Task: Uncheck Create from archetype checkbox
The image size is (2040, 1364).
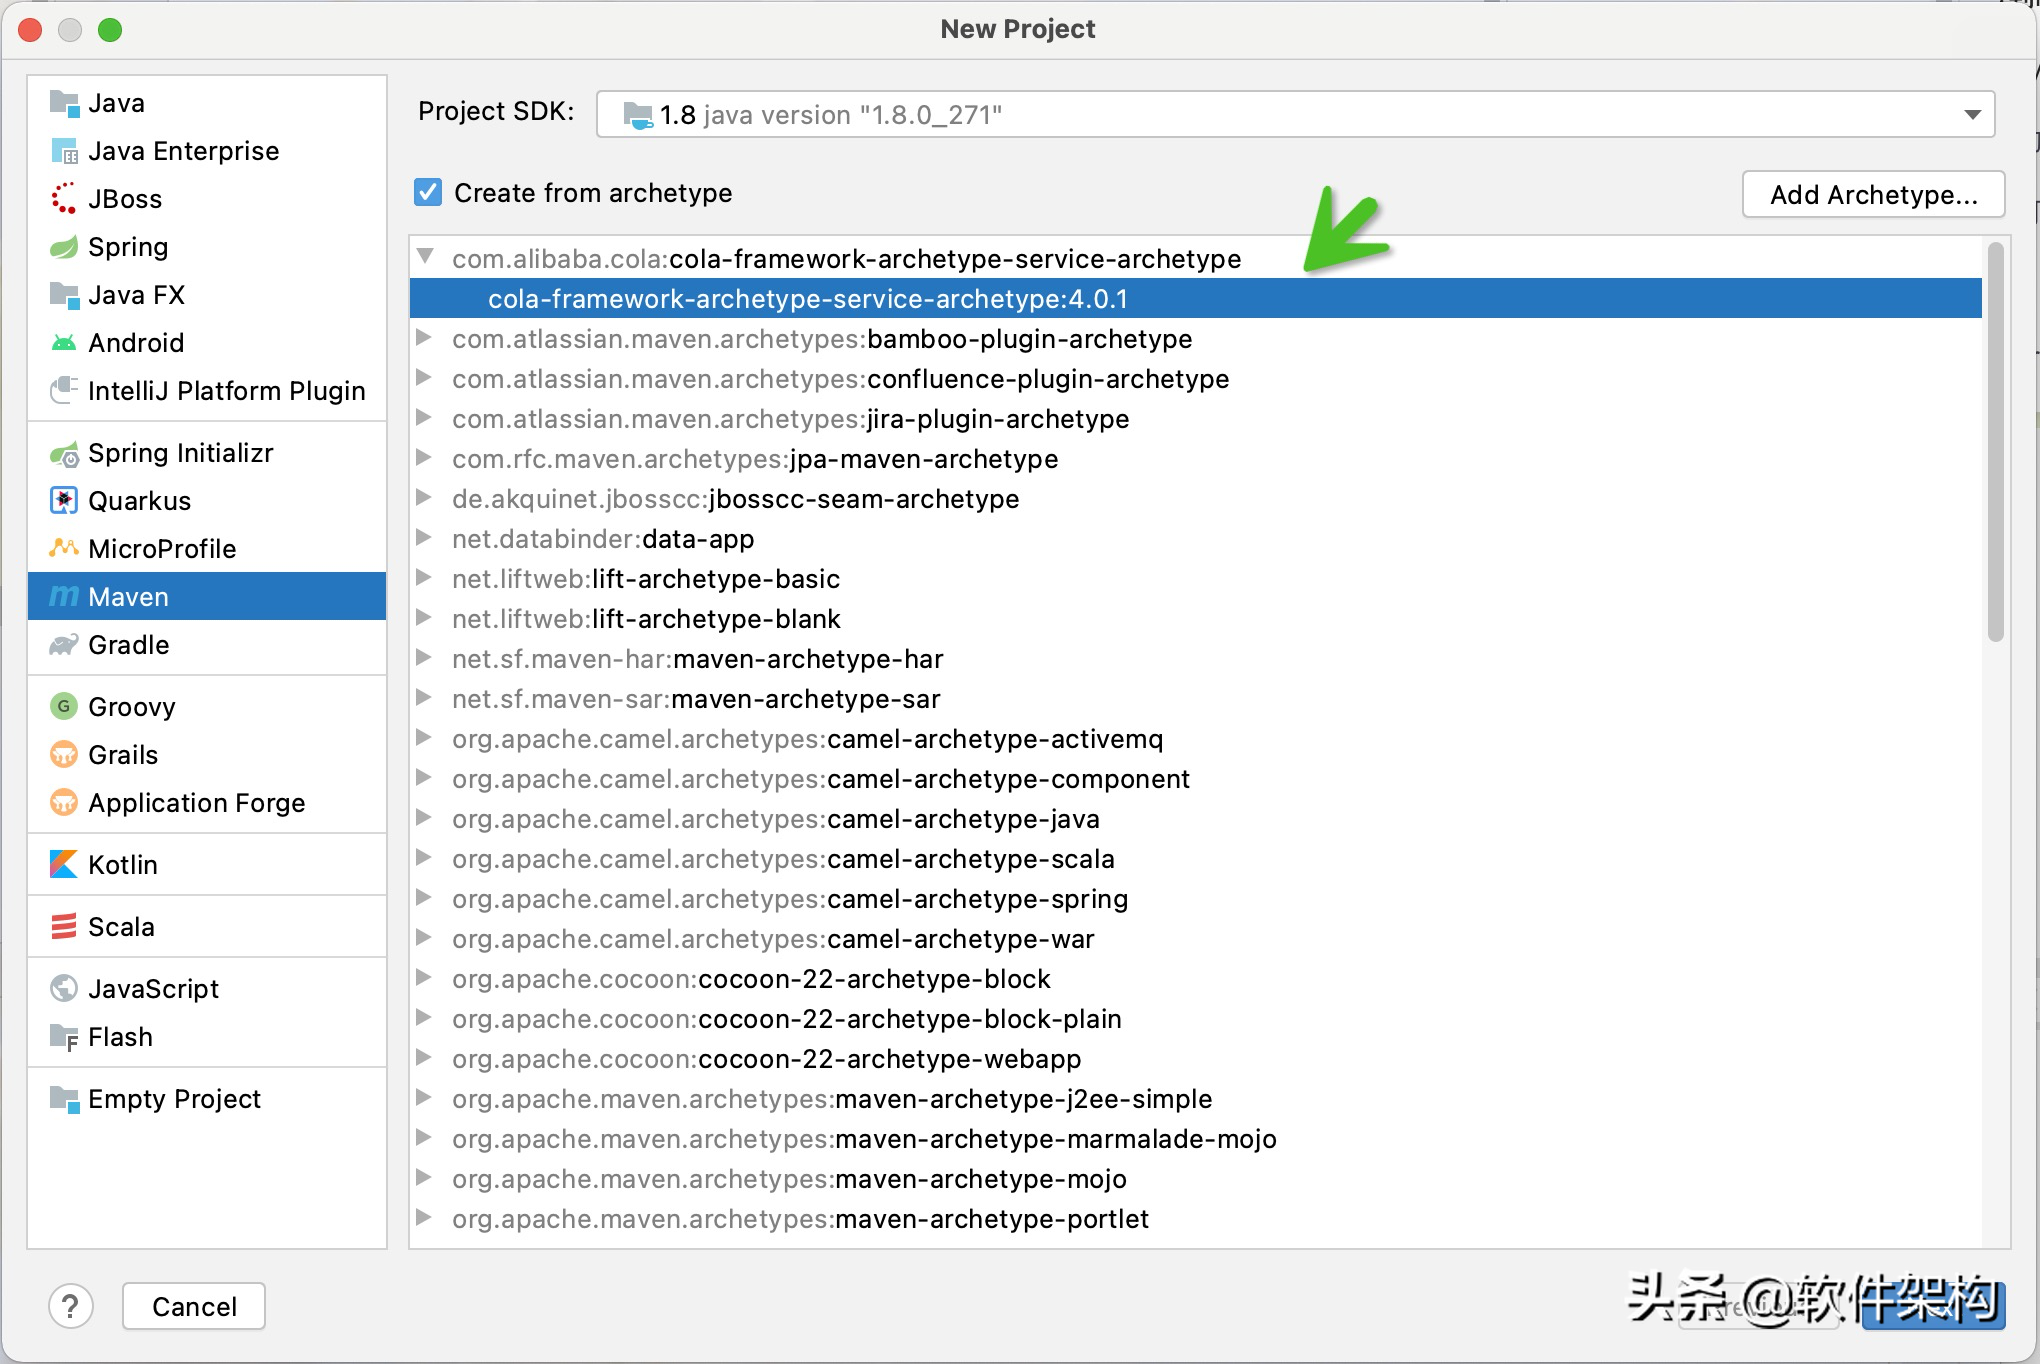Action: click(x=428, y=193)
